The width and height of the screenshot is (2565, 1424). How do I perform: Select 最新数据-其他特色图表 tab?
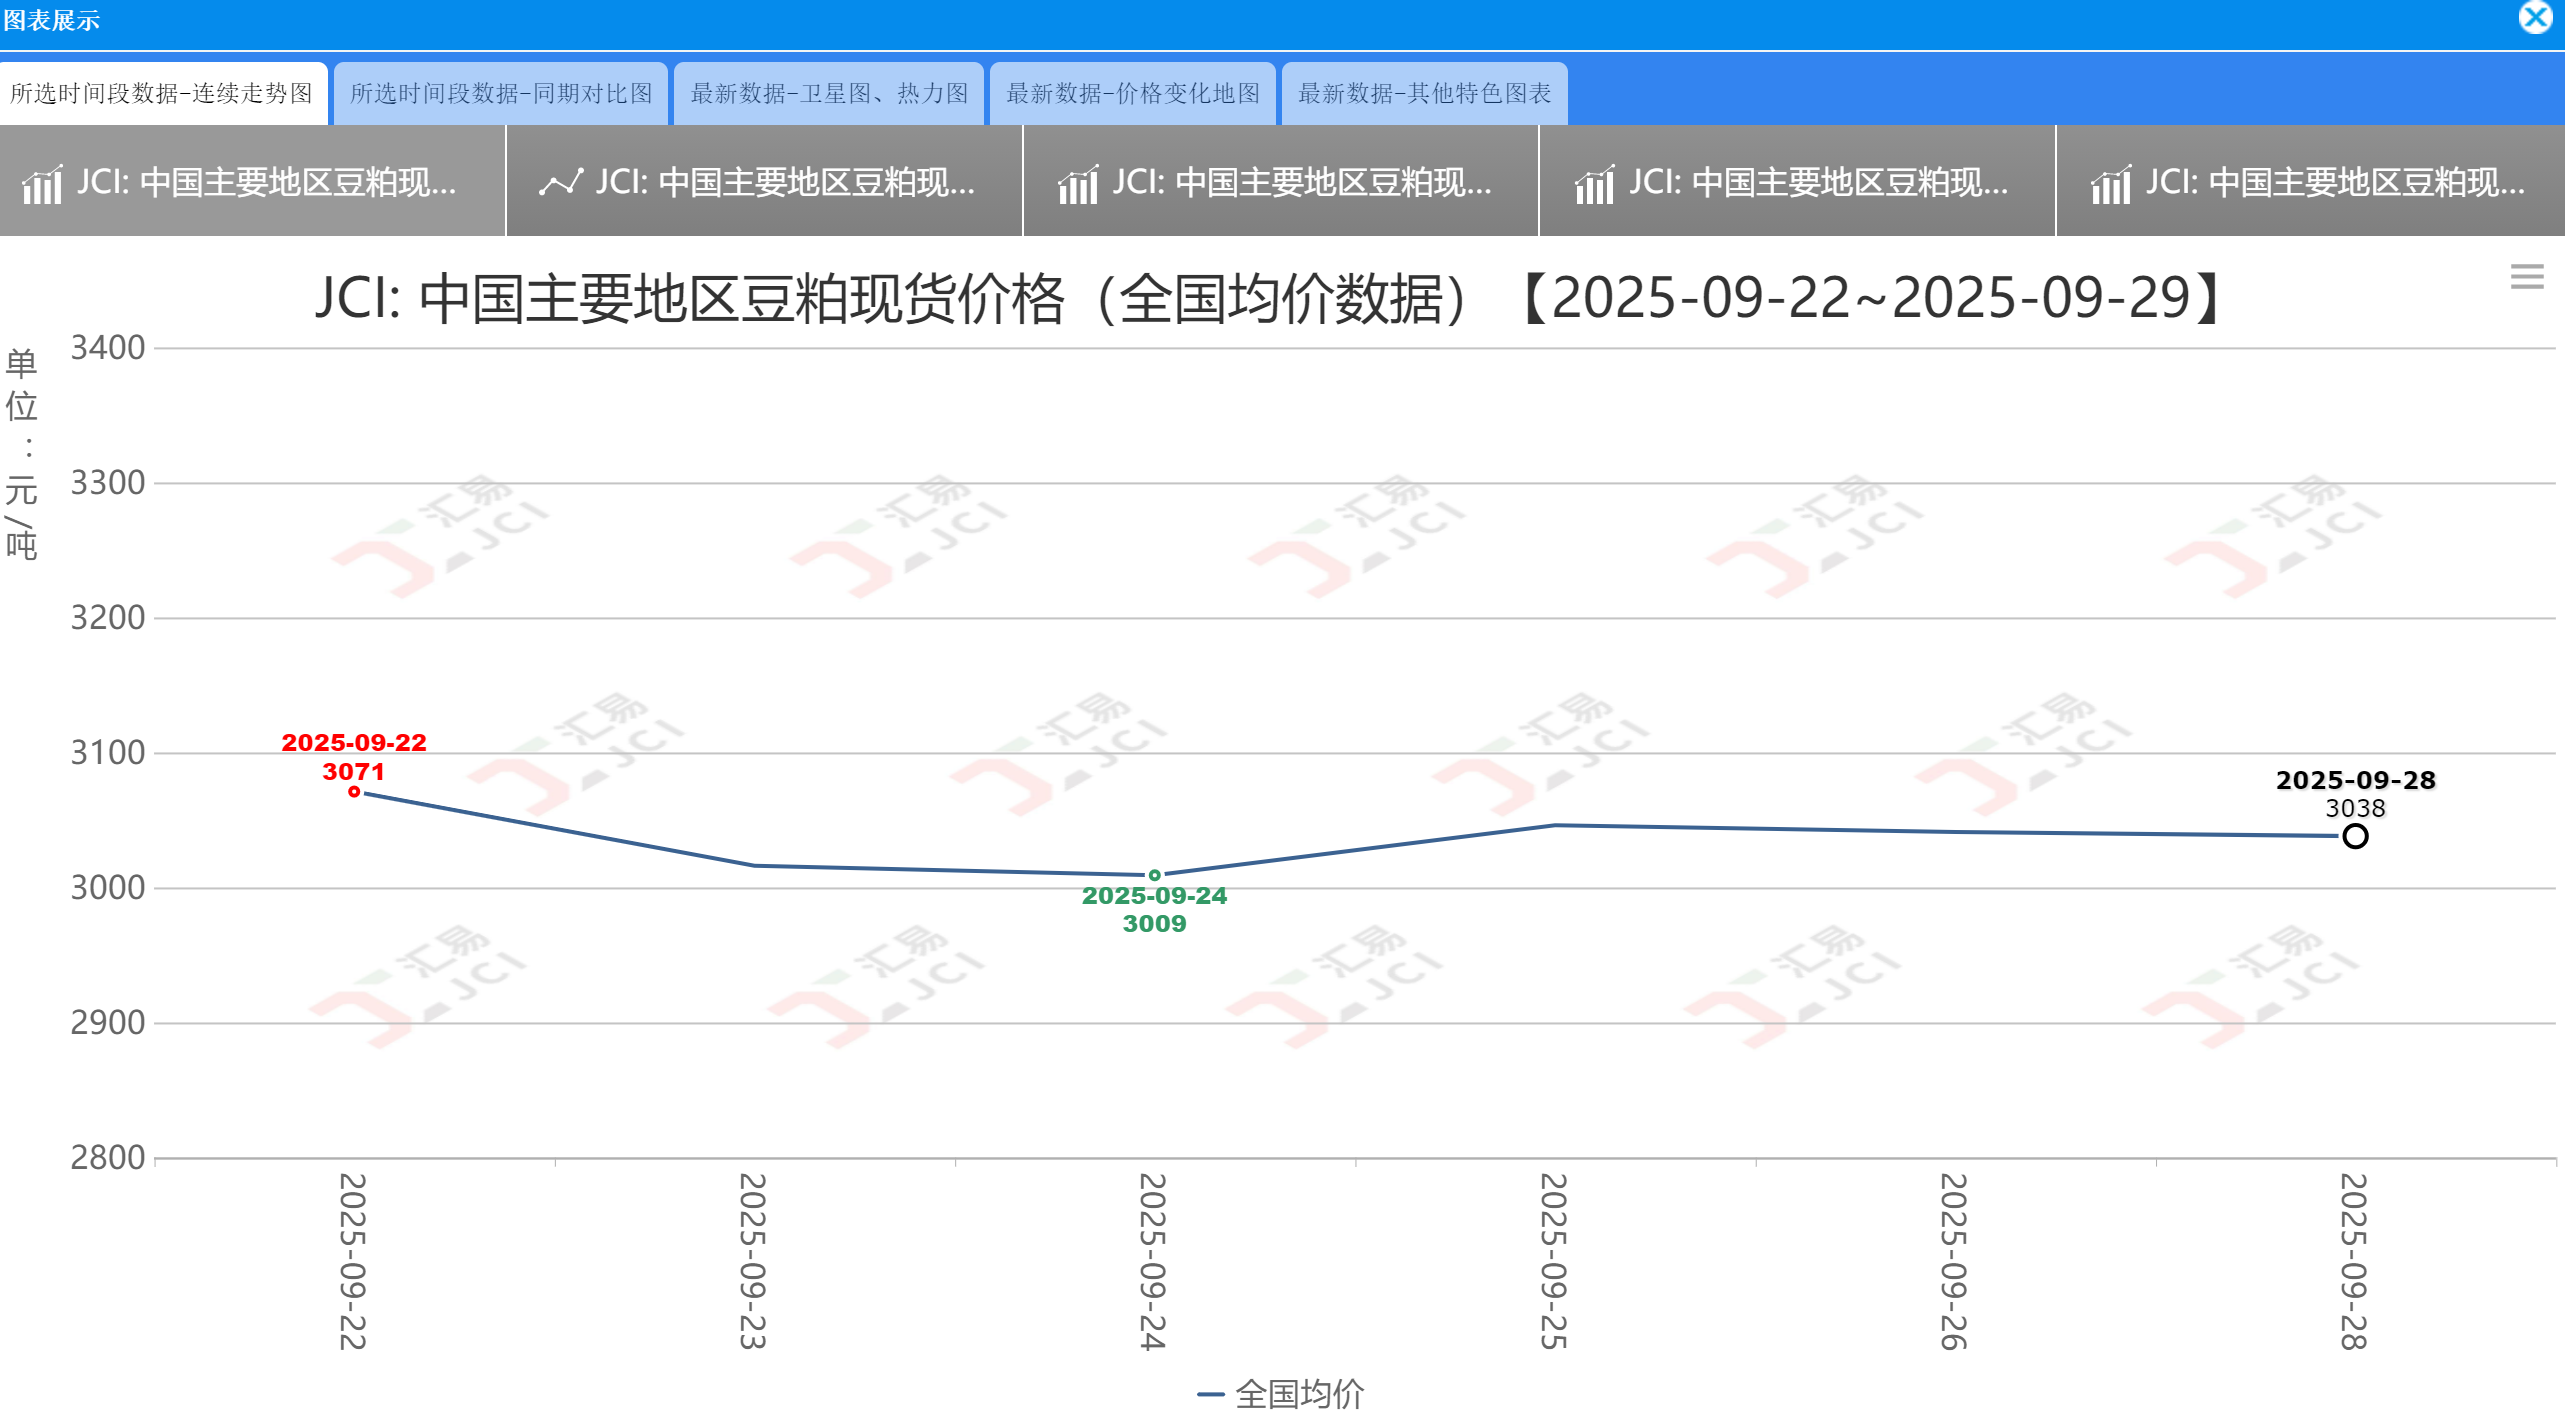(1424, 94)
